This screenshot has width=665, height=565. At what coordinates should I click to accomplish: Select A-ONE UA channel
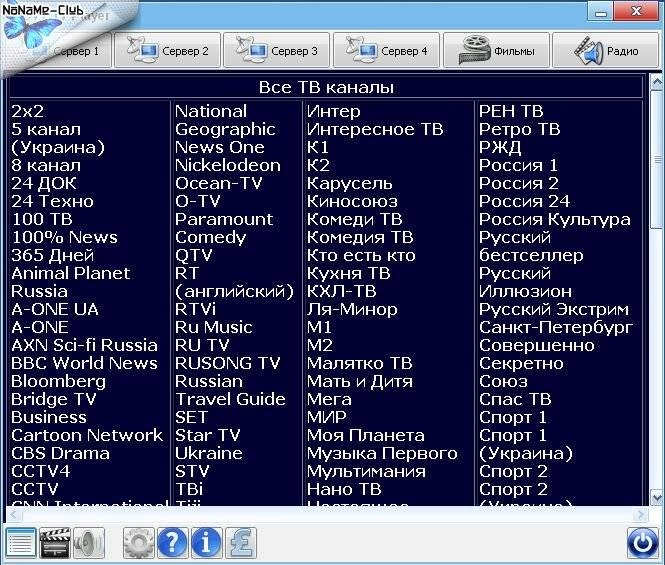click(x=55, y=309)
